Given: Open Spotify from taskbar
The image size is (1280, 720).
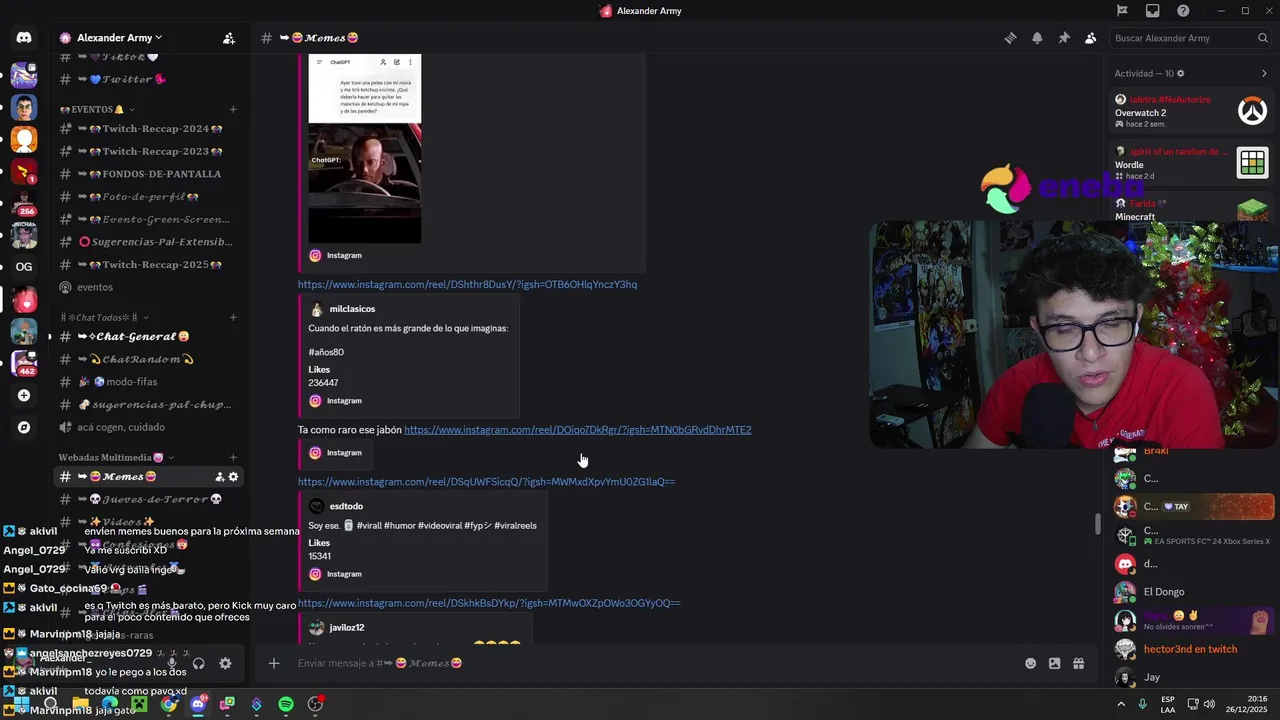Looking at the screenshot, I should click(x=286, y=704).
